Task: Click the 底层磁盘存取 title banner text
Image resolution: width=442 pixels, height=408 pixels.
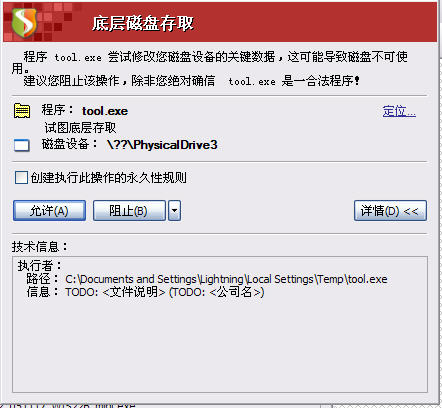Action: 143,23
